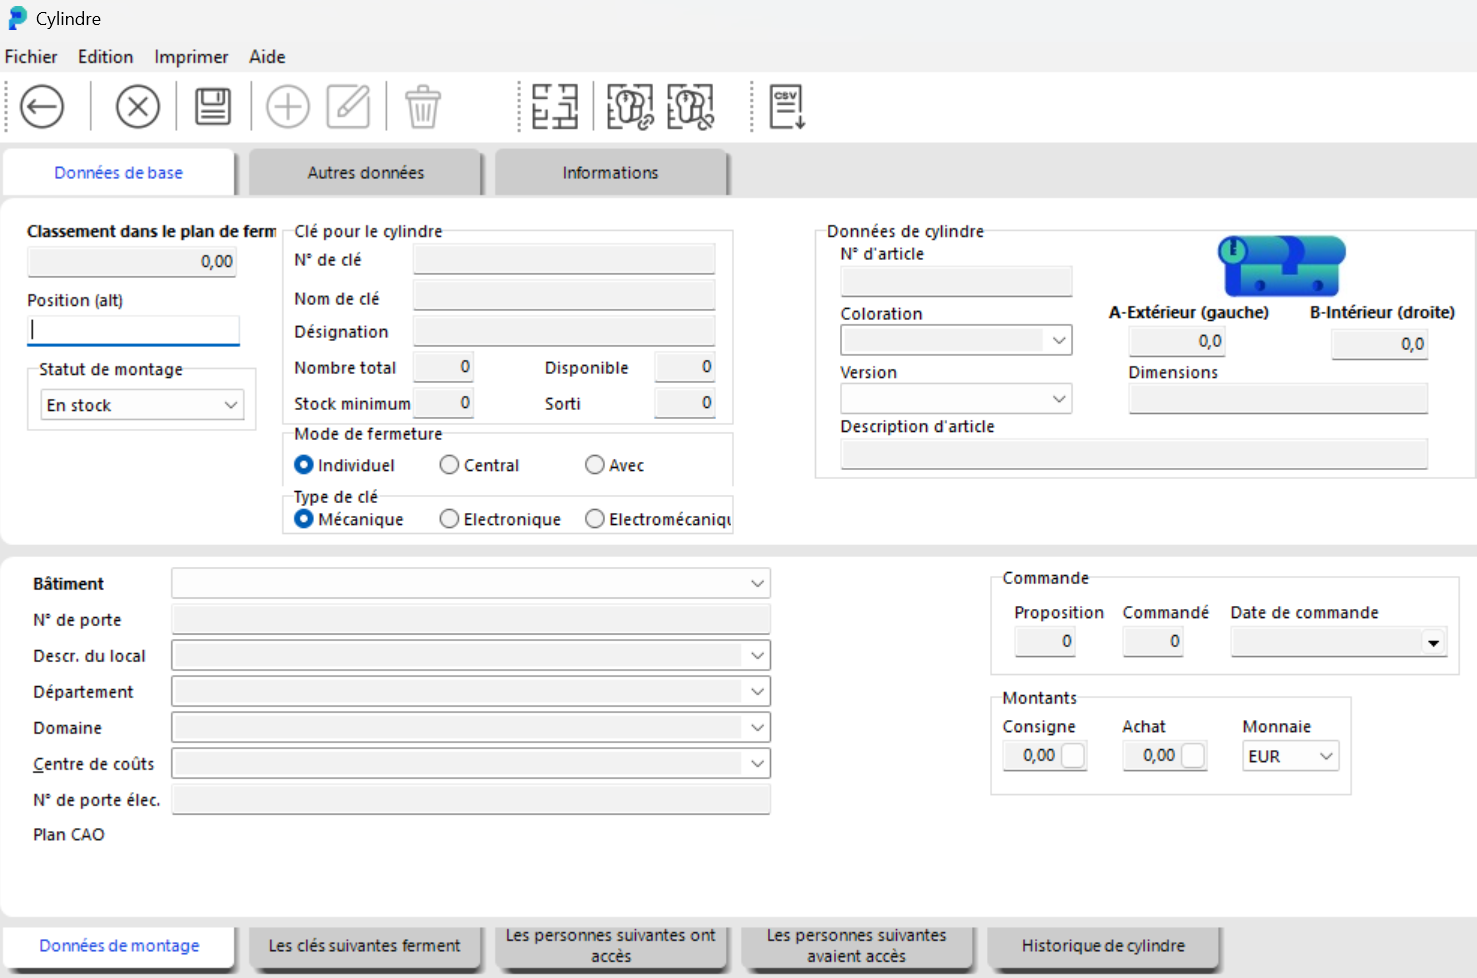The height and width of the screenshot is (978, 1477).
Task: Open the floor plan toolbar icon
Action: point(555,107)
